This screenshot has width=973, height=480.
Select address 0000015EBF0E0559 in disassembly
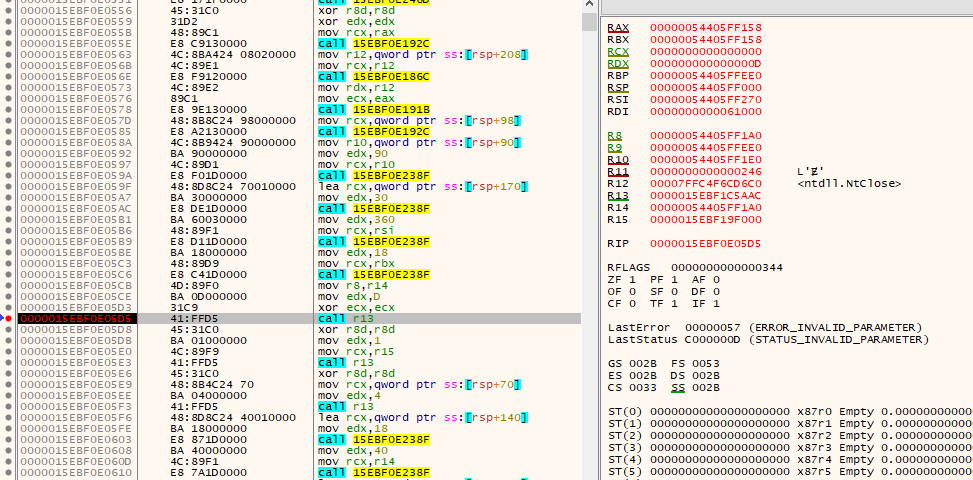tap(76, 21)
